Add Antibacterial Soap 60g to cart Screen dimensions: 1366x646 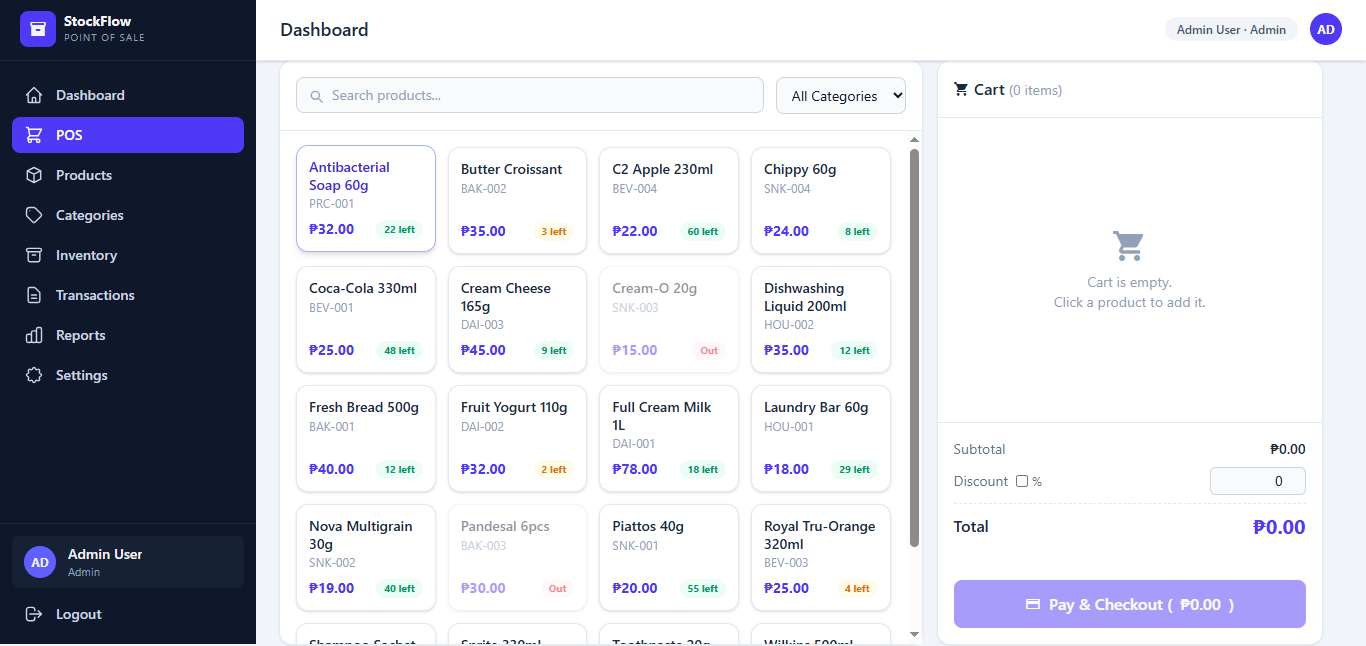tap(366, 199)
